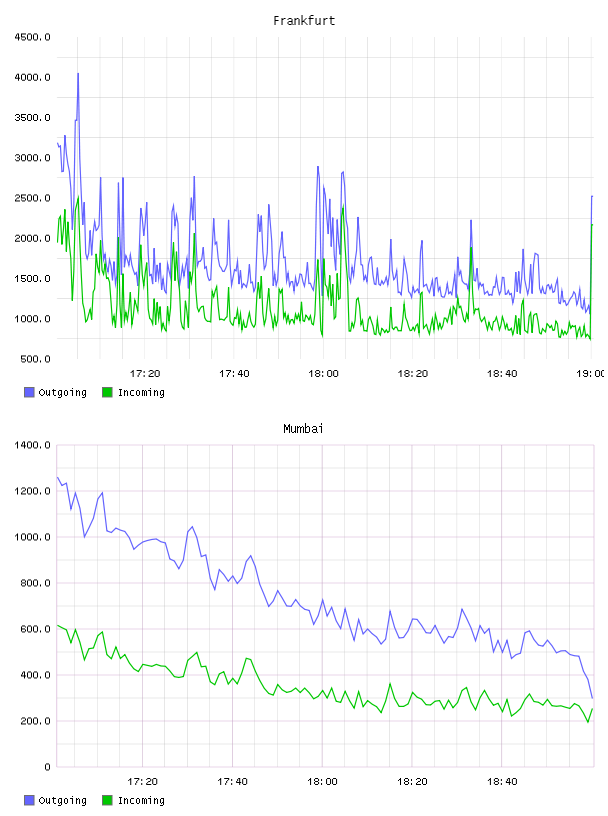The height and width of the screenshot is (816, 608).
Task: Click the 2500.0 y-axis label in Frankfurt
Action: pyautogui.click(x=33, y=198)
